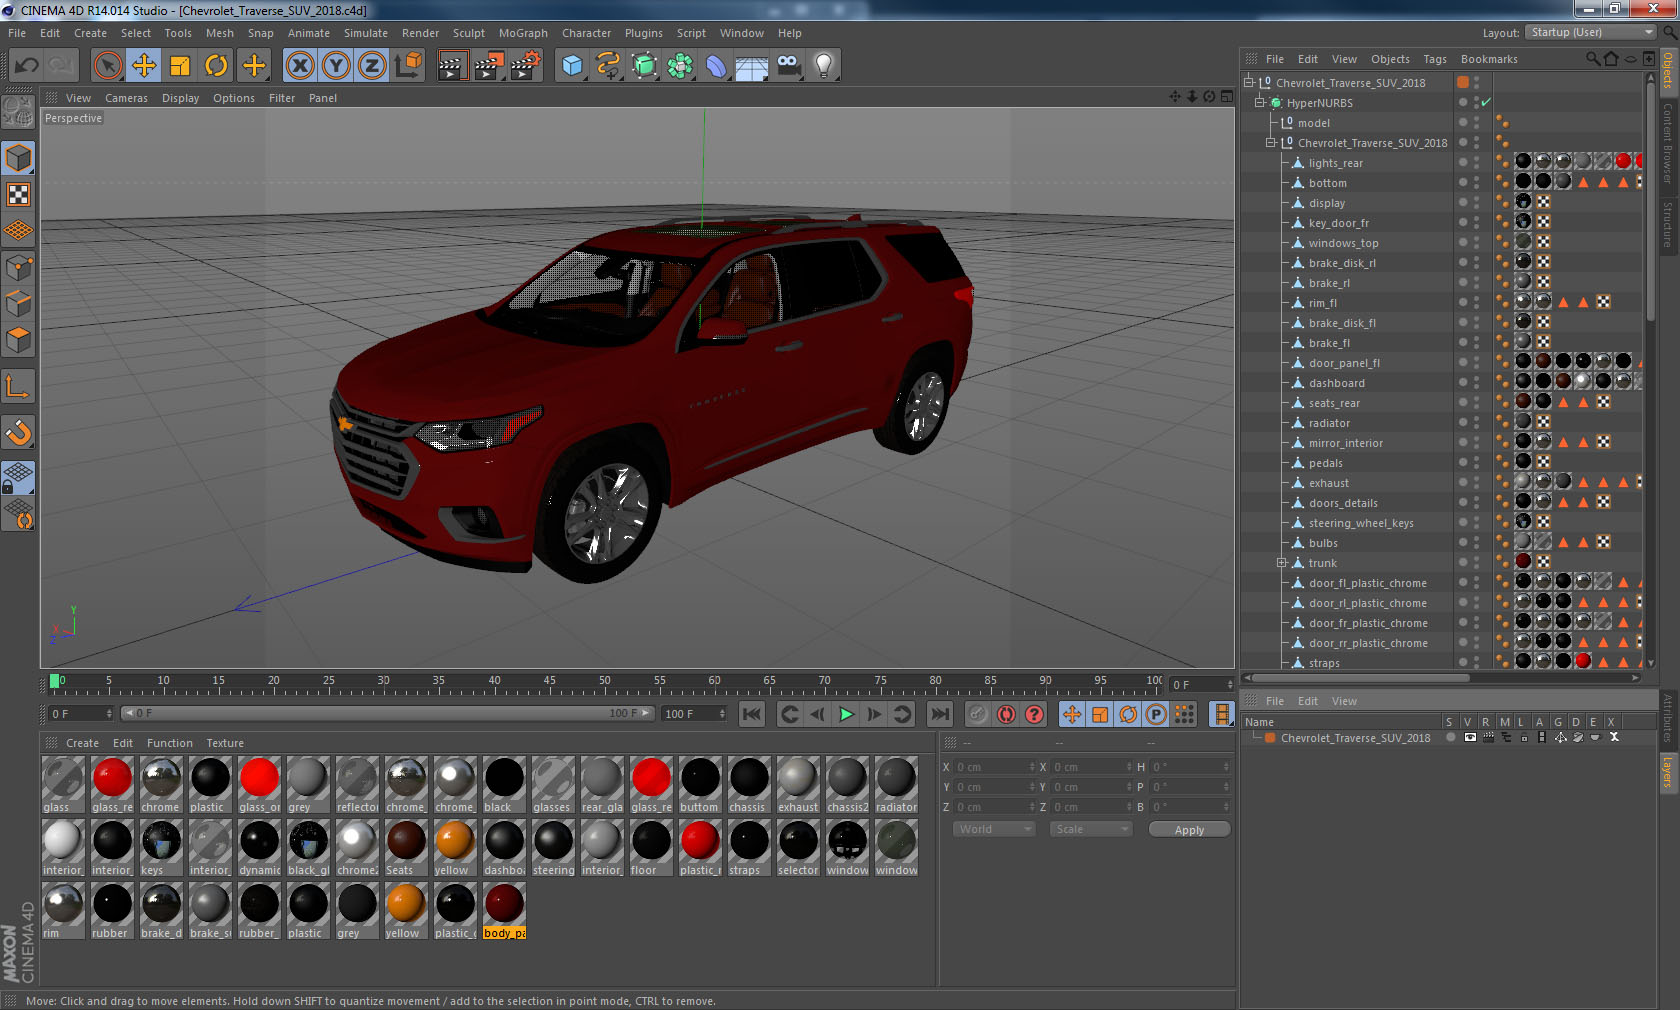Open Render Settings icon
This screenshot has height=1010, width=1680.
coord(526,66)
